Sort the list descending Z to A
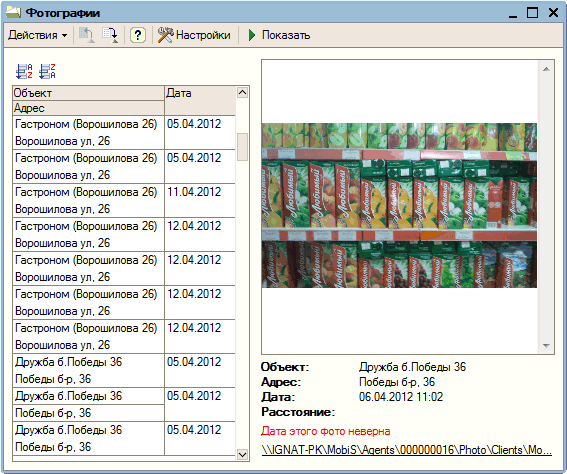This screenshot has height=474, width=567. pyautogui.click(x=47, y=72)
